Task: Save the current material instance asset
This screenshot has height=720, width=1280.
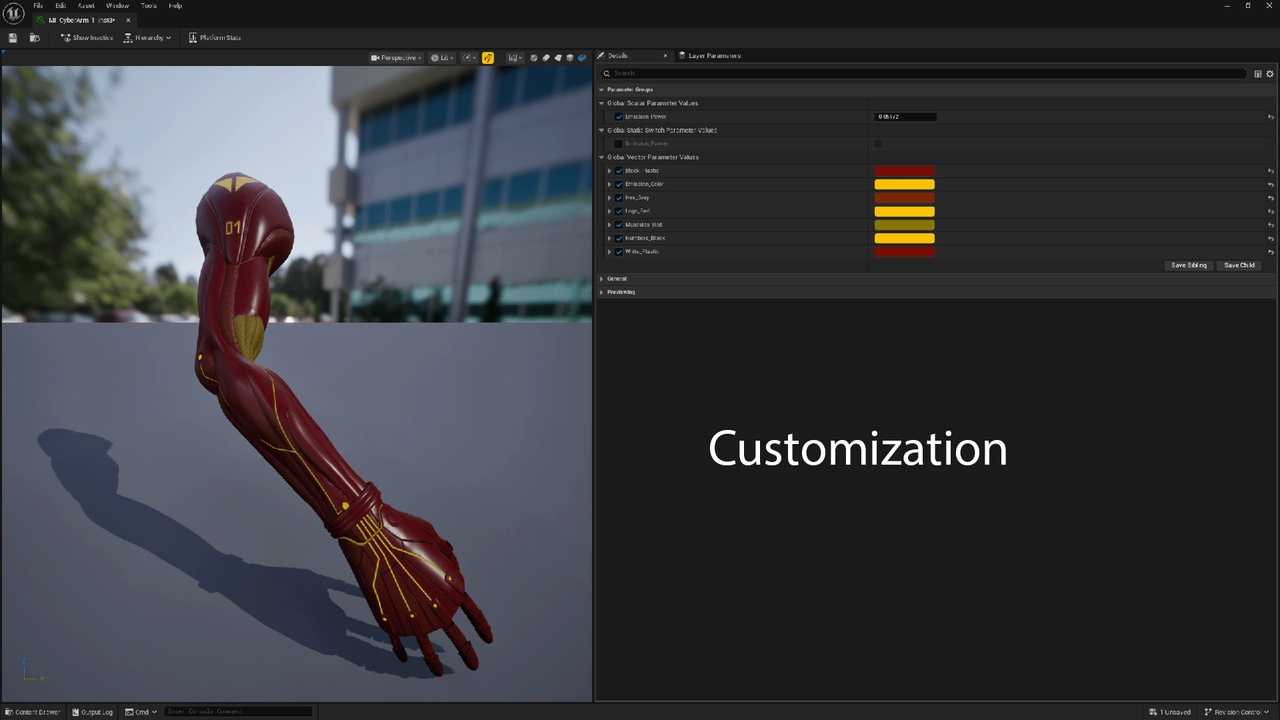Action: pyautogui.click(x=13, y=38)
